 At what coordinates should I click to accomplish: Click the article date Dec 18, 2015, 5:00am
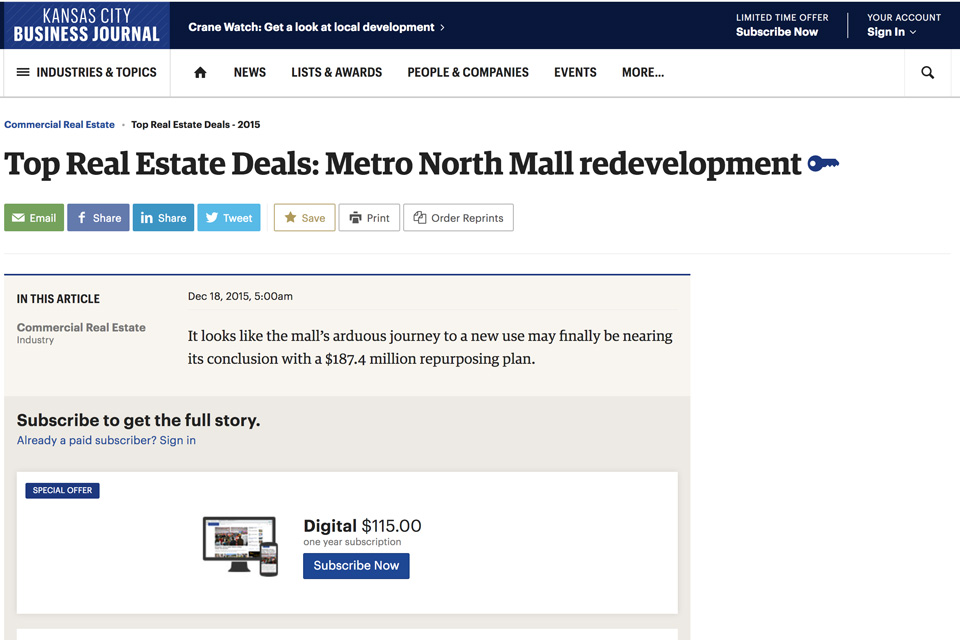coord(240,296)
